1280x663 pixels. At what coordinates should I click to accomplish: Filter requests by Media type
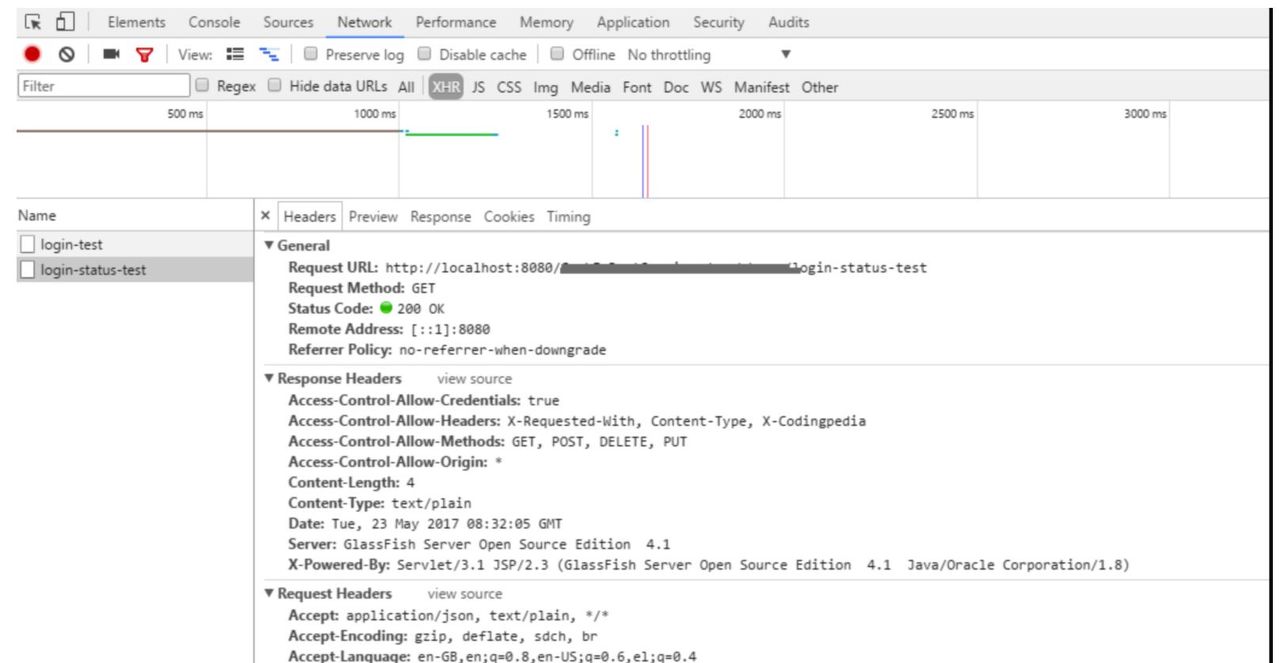click(x=591, y=87)
